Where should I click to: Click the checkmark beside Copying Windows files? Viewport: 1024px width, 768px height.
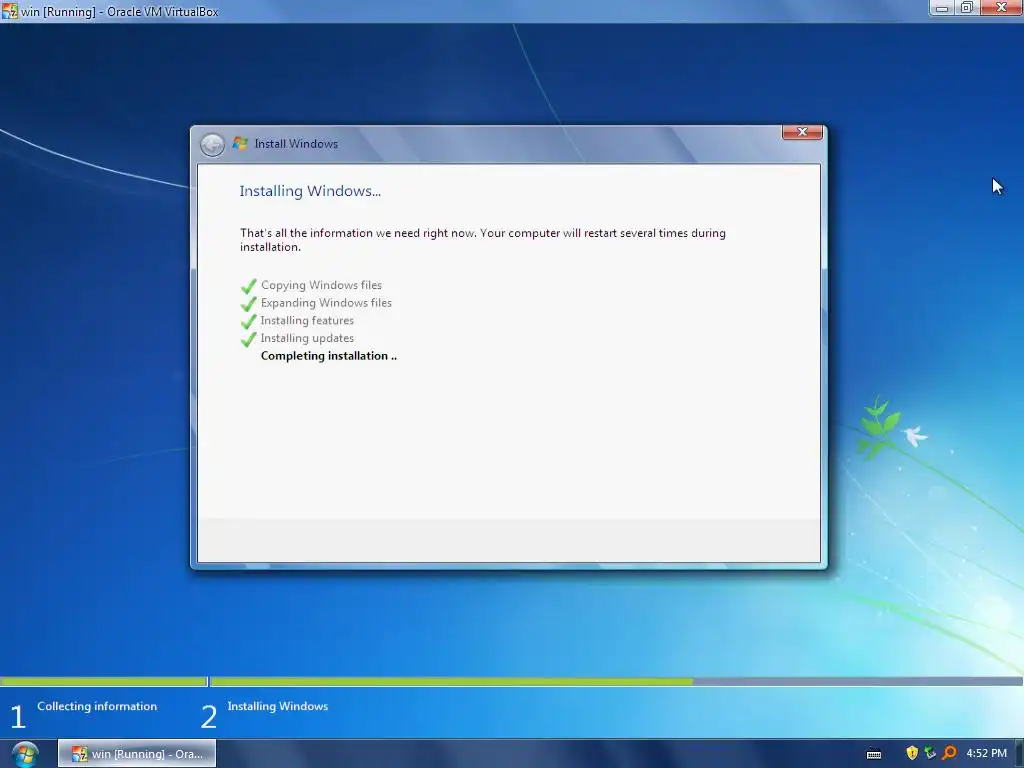pos(248,286)
